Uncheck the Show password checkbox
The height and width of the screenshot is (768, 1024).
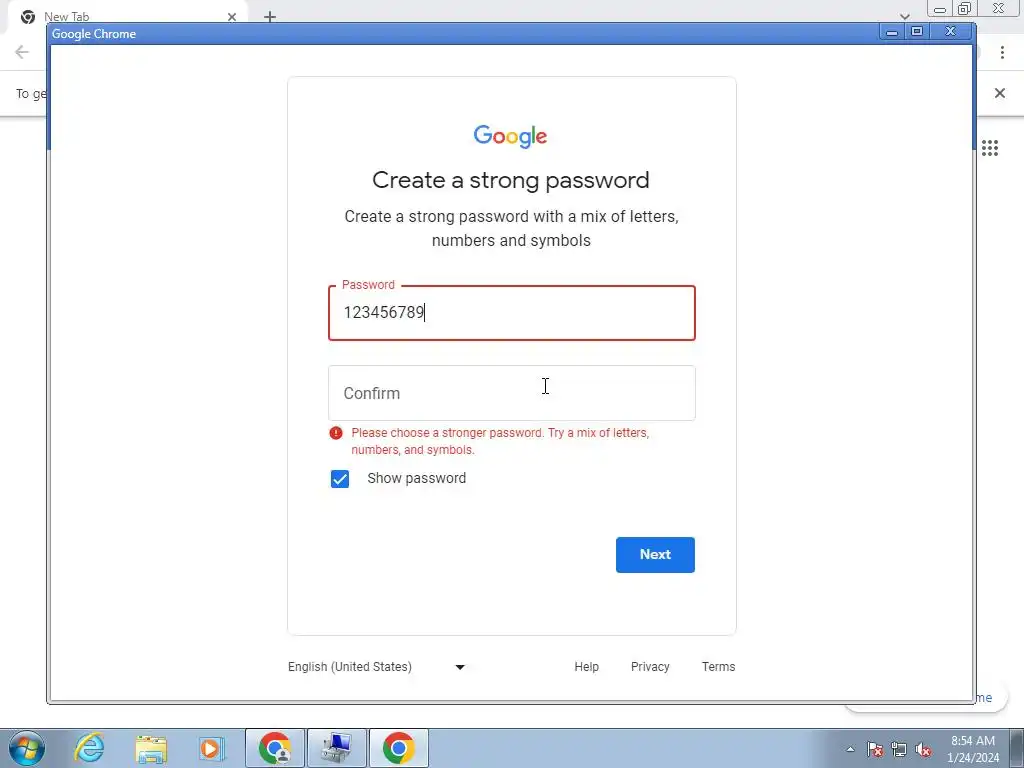(x=340, y=479)
